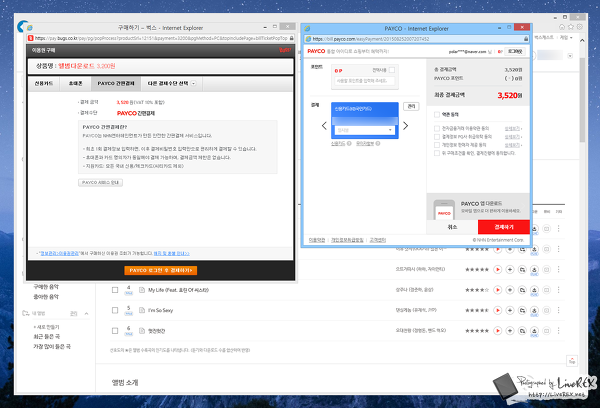Select checkbox for track 6
This screenshot has height=408, width=600.
point(115,330)
